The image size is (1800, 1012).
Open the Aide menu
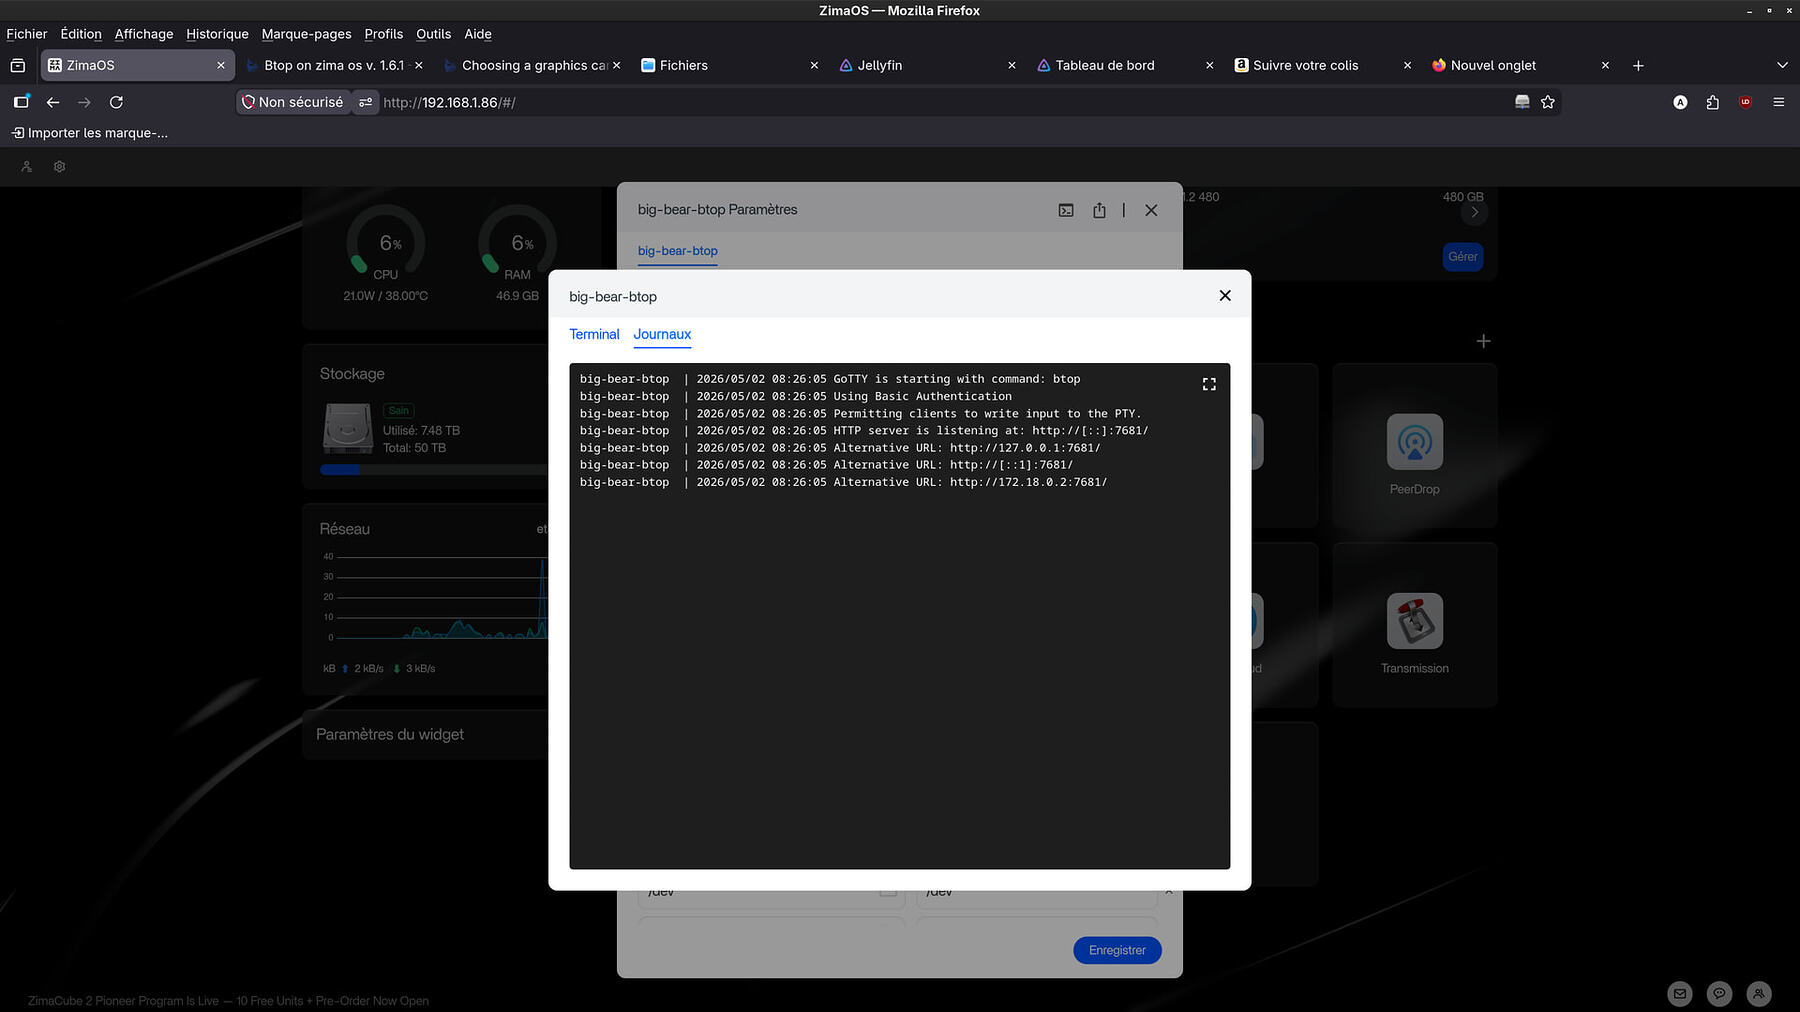478,34
